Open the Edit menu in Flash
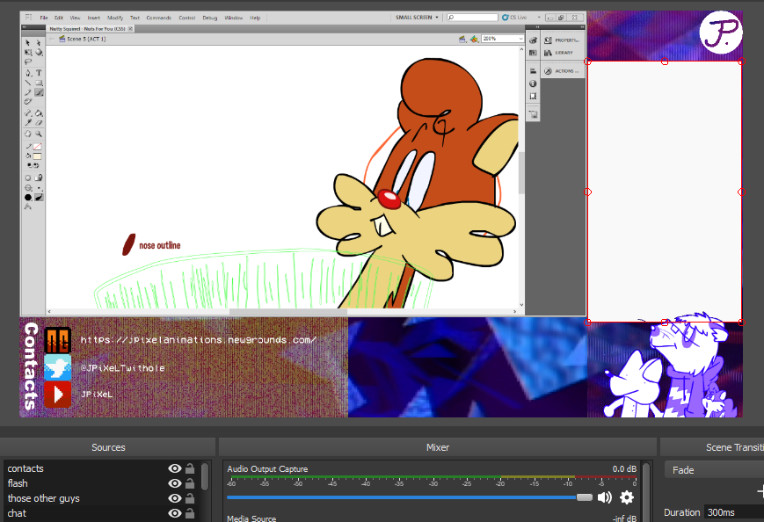Screen dimensions: 764x522 click(58, 18)
